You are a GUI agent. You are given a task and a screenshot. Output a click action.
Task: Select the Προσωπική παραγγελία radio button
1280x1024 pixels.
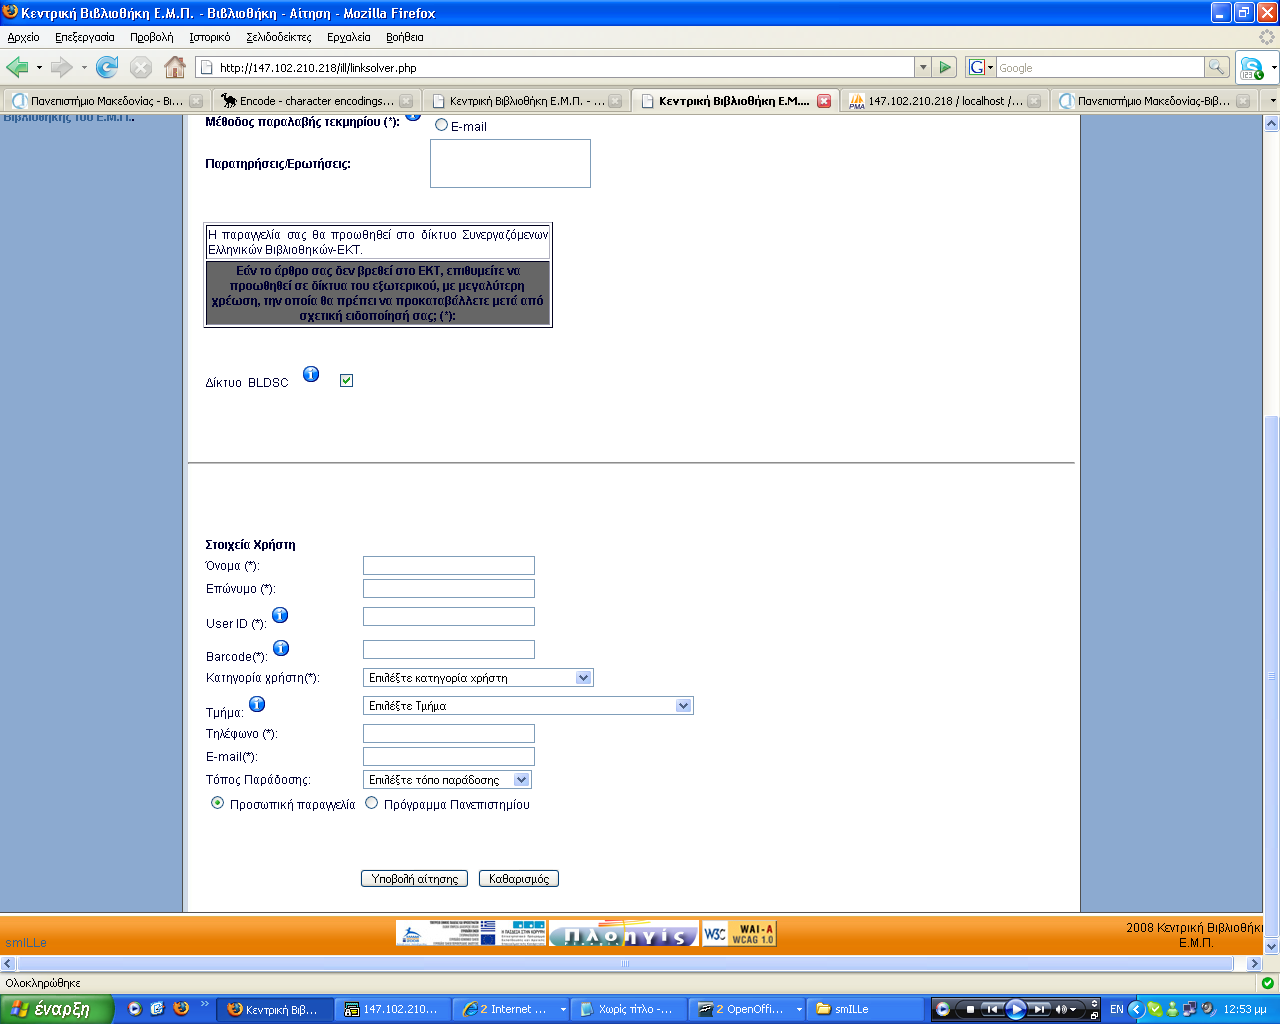point(217,803)
